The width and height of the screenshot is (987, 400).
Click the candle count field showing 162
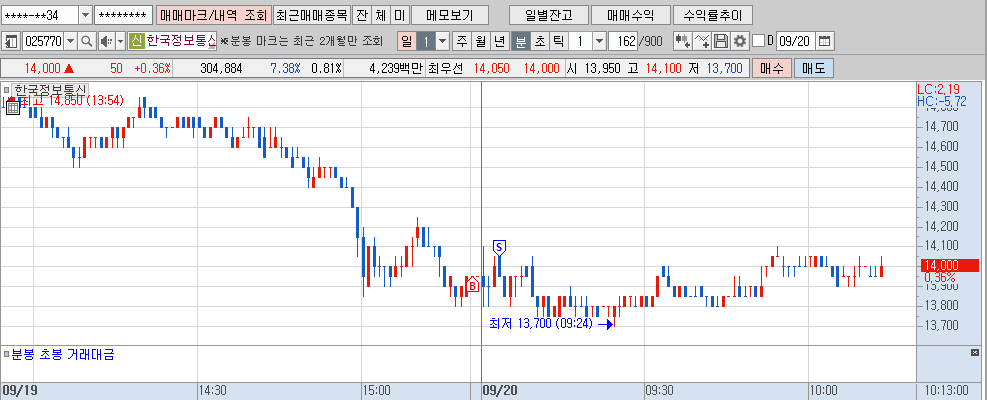tap(623, 42)
